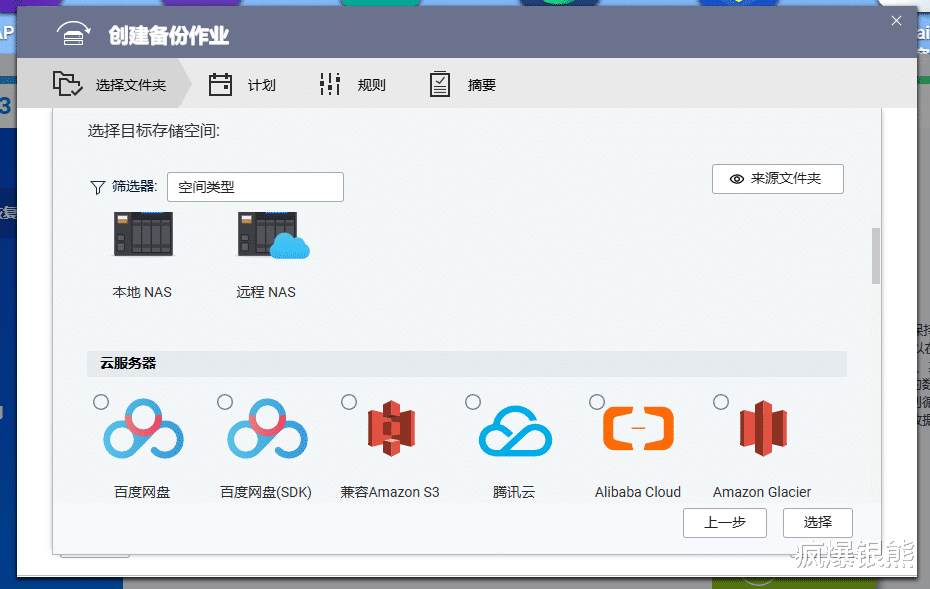The image size is (930, 589).
Task: Click the Alibaba Cloud logo
Action: (x=638, y=428)
